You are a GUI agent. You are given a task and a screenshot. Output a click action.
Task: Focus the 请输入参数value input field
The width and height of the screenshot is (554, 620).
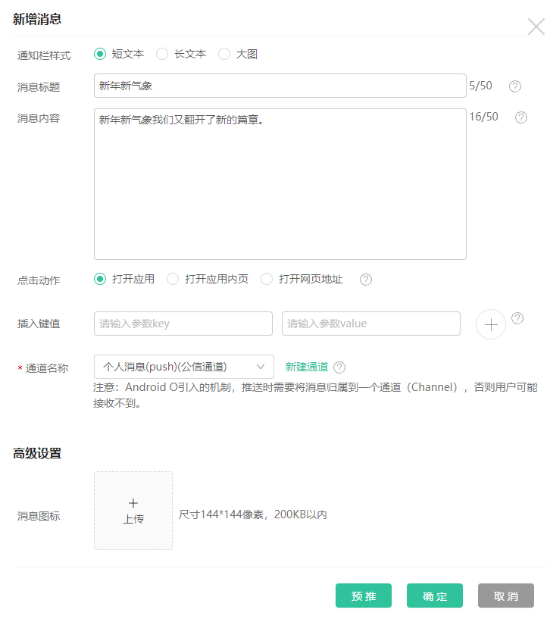[371, 323]
